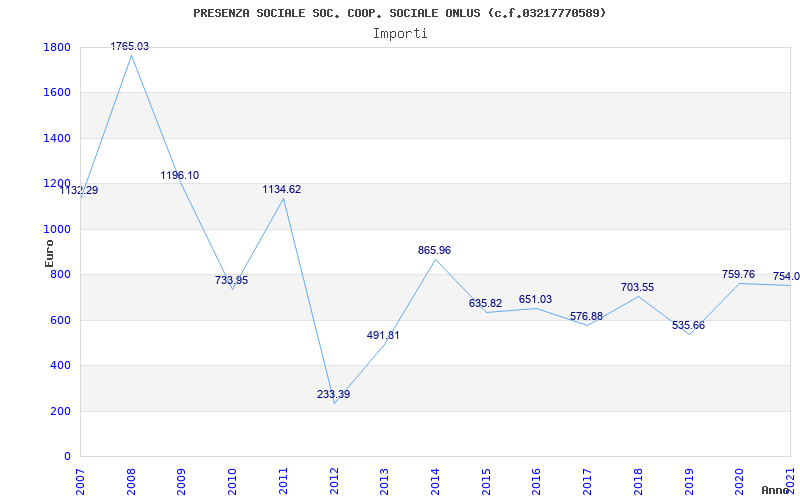Click the 2020 x-axis year label
Image resolution: width=800 pixels, height=500 pixels.
[x=740, y=482]
